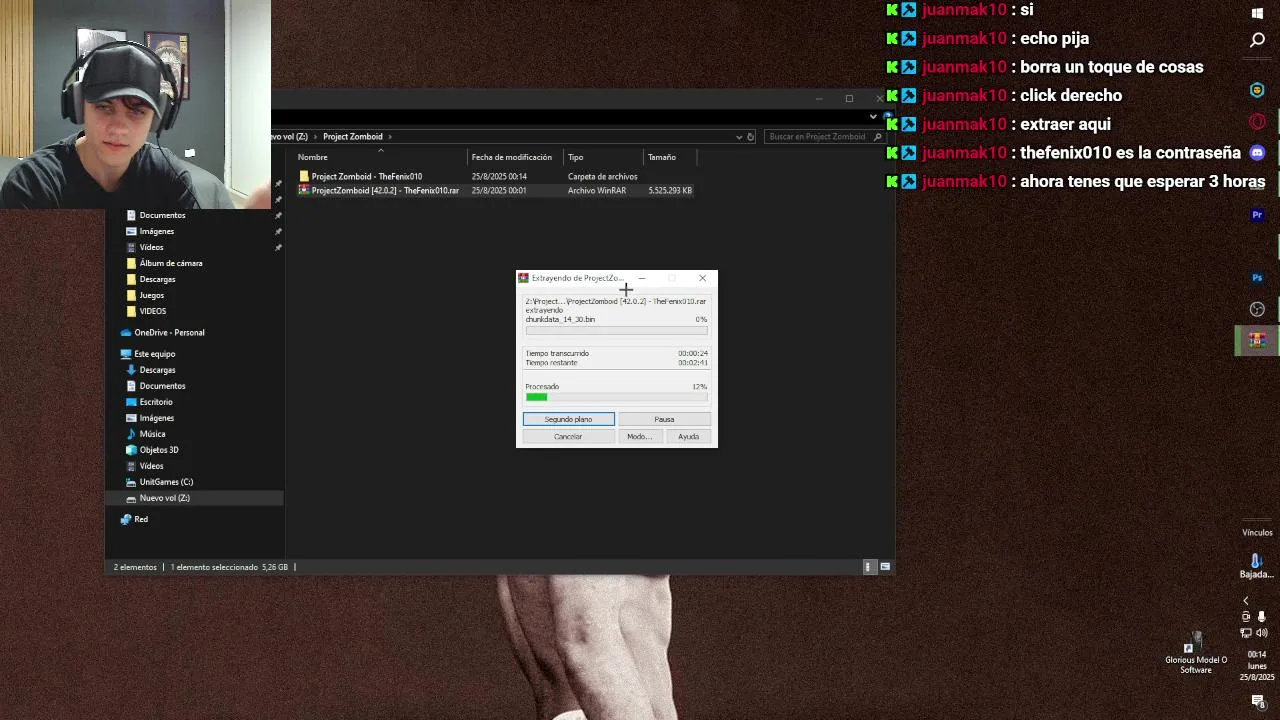Click the WinRAR dialog title bar icon
The height and width of the screenshot is (720, 1280).
523,278
